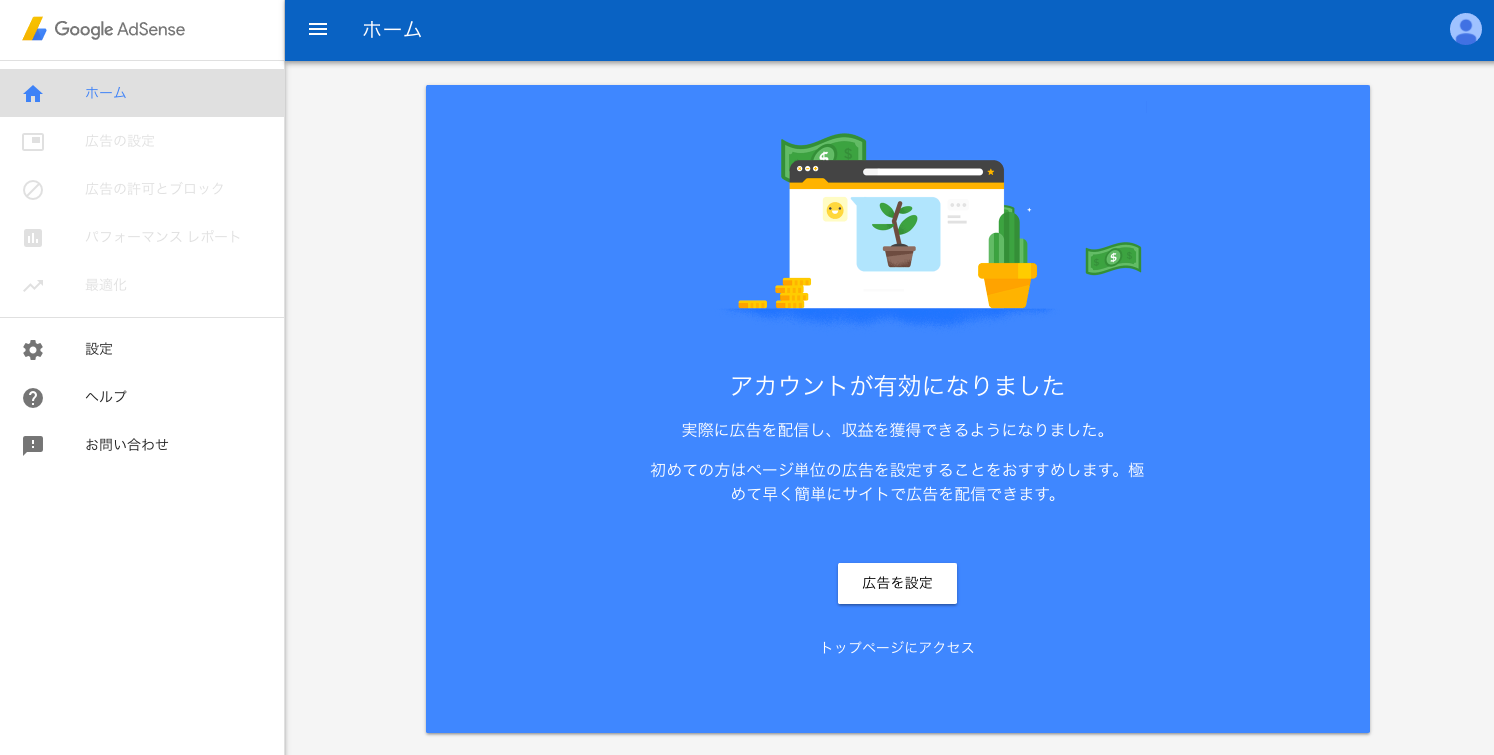
Task: Click the bar chart icon for パフォーマンス レポート
Action: (x=33, y=237)
